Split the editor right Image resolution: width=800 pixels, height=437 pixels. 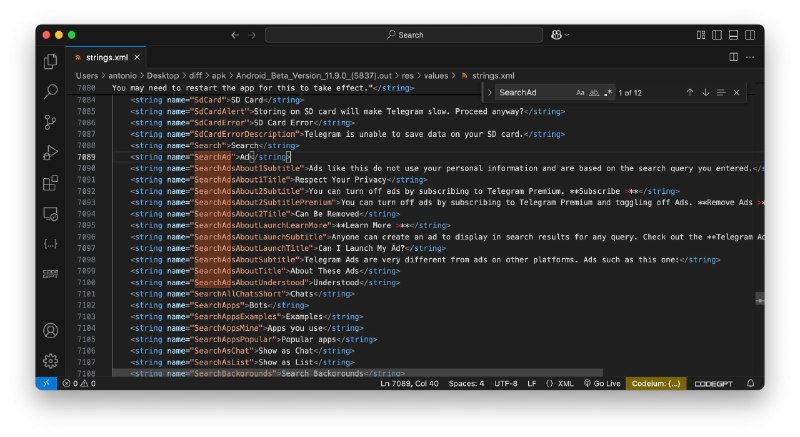(733, 57)
